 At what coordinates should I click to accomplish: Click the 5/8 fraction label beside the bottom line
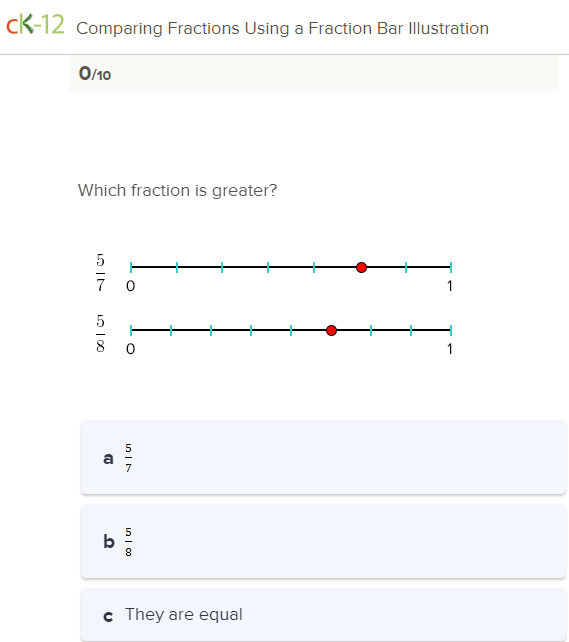pos(100,333)
